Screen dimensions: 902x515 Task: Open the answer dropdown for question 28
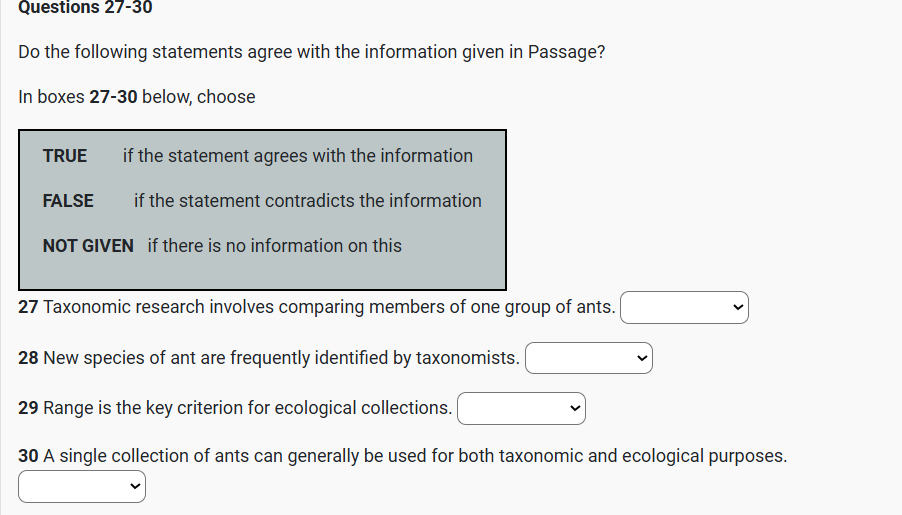point(588,358)
